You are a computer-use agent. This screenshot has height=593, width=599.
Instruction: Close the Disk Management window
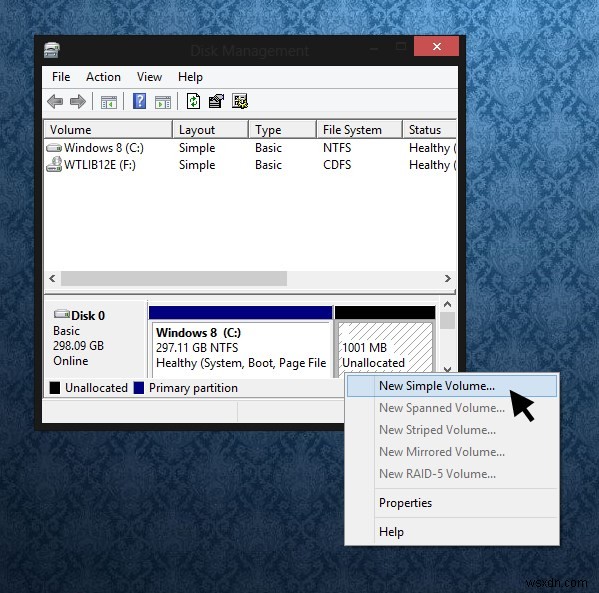click(x=437, y=47)
